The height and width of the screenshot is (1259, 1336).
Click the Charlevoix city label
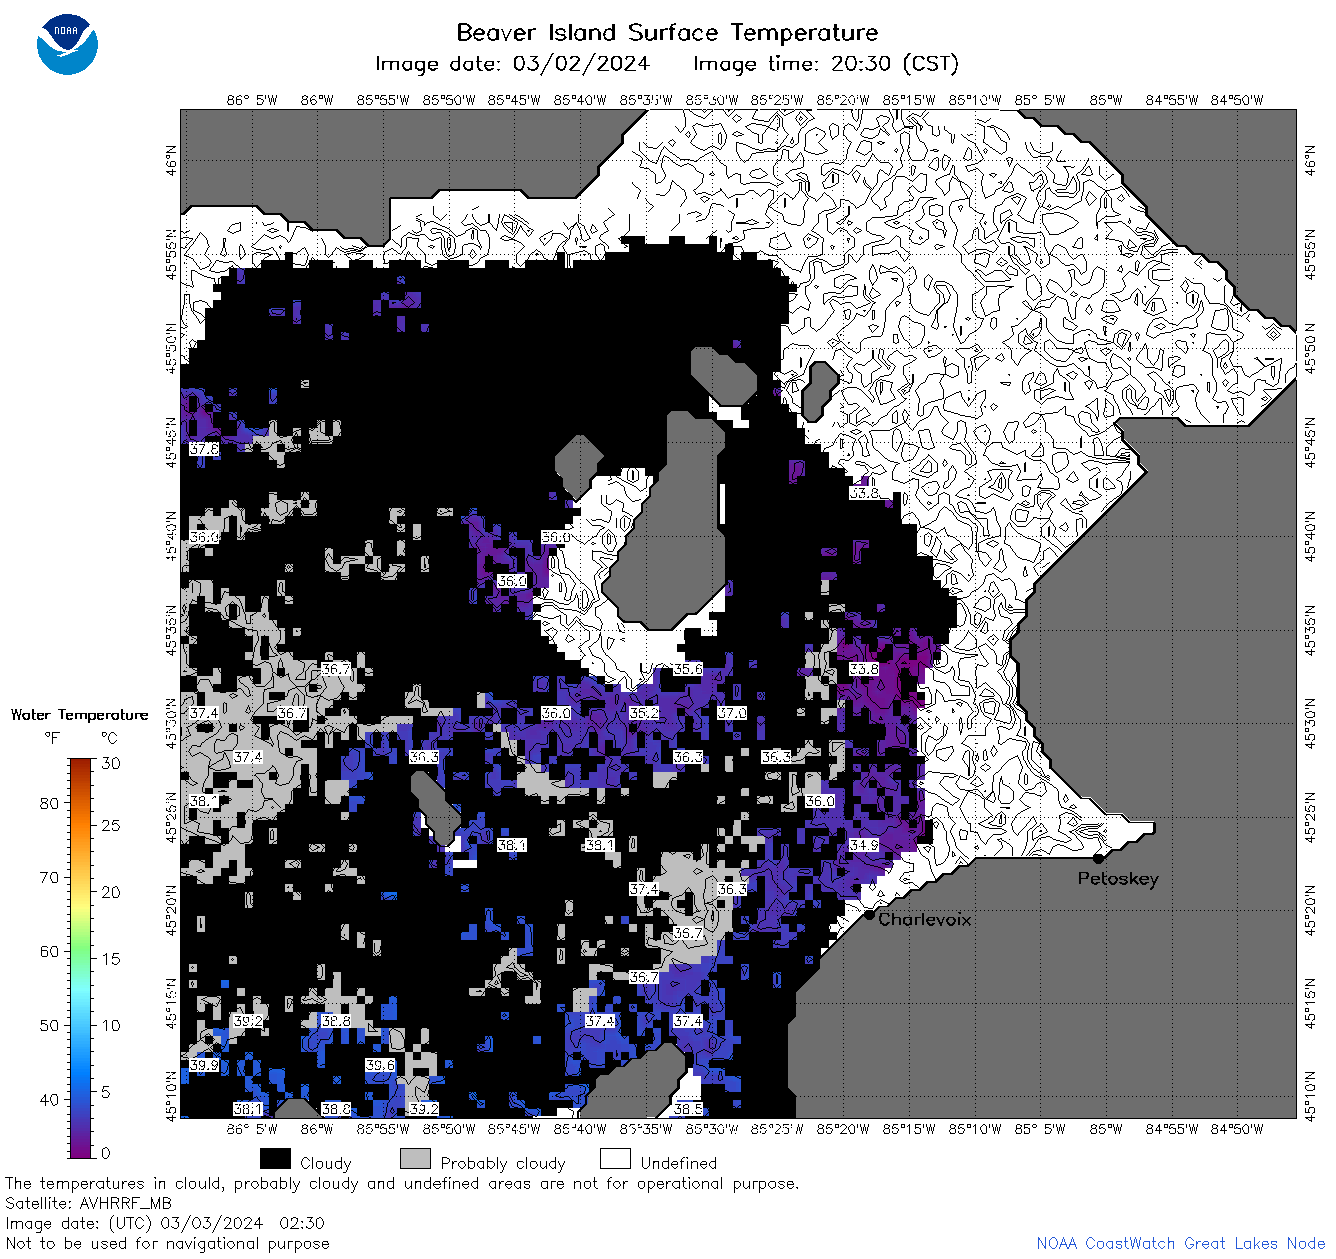click(x=925, y=919)
